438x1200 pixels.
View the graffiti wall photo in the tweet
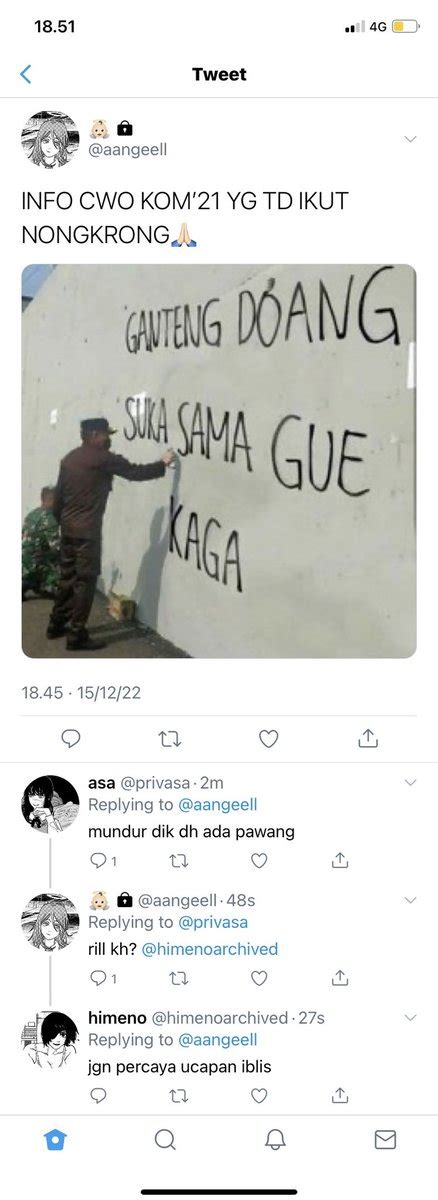(219, 461)
